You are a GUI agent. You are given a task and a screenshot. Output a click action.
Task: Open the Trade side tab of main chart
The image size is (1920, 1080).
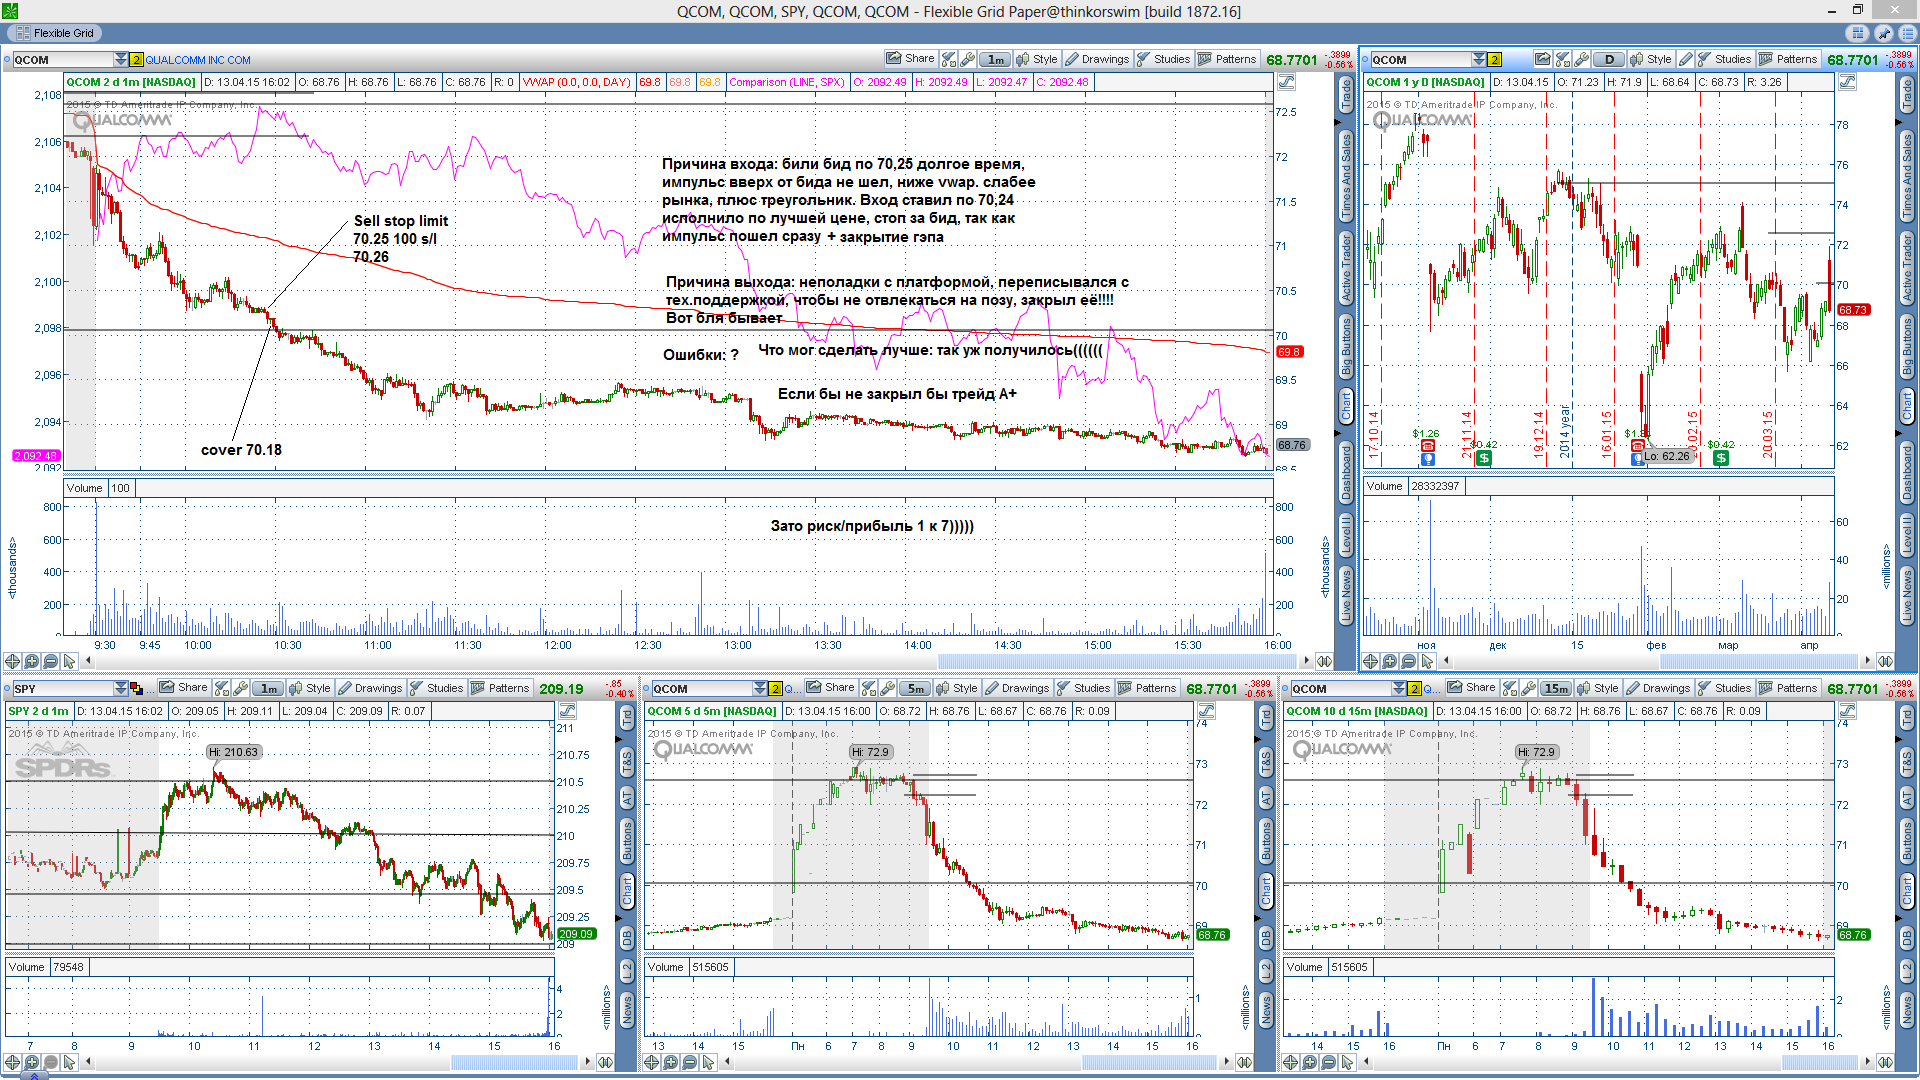pos(1346,96)
